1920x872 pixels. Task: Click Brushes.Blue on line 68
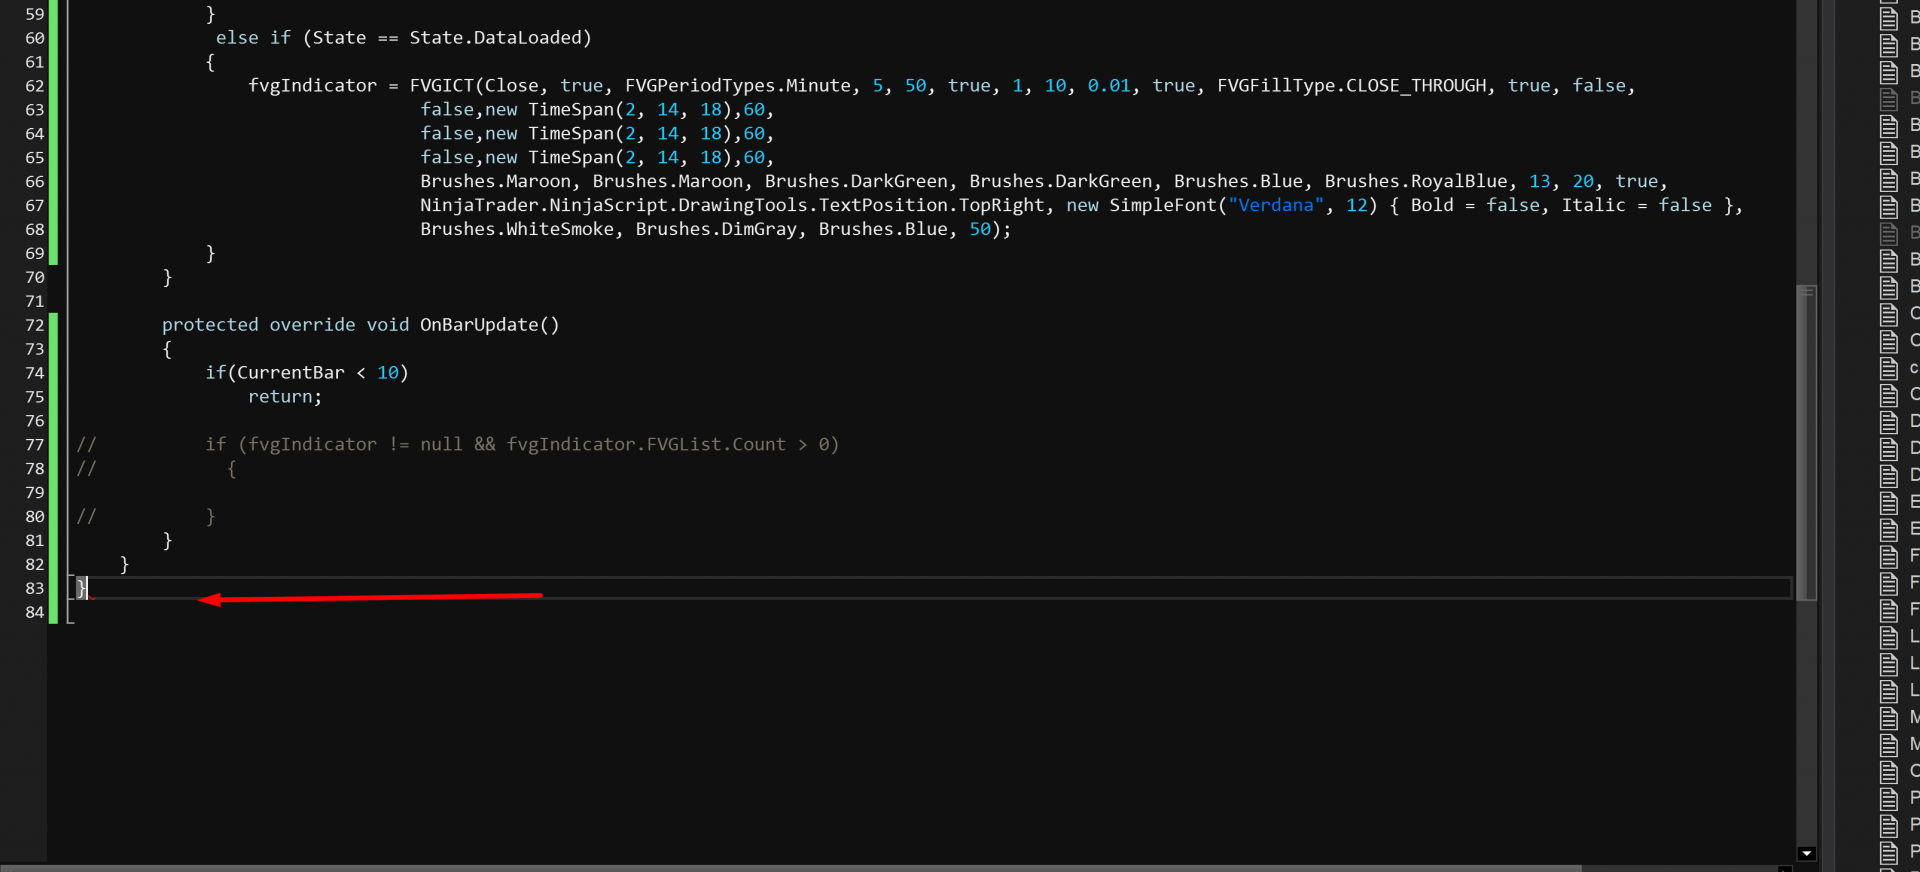click(883, 230)
